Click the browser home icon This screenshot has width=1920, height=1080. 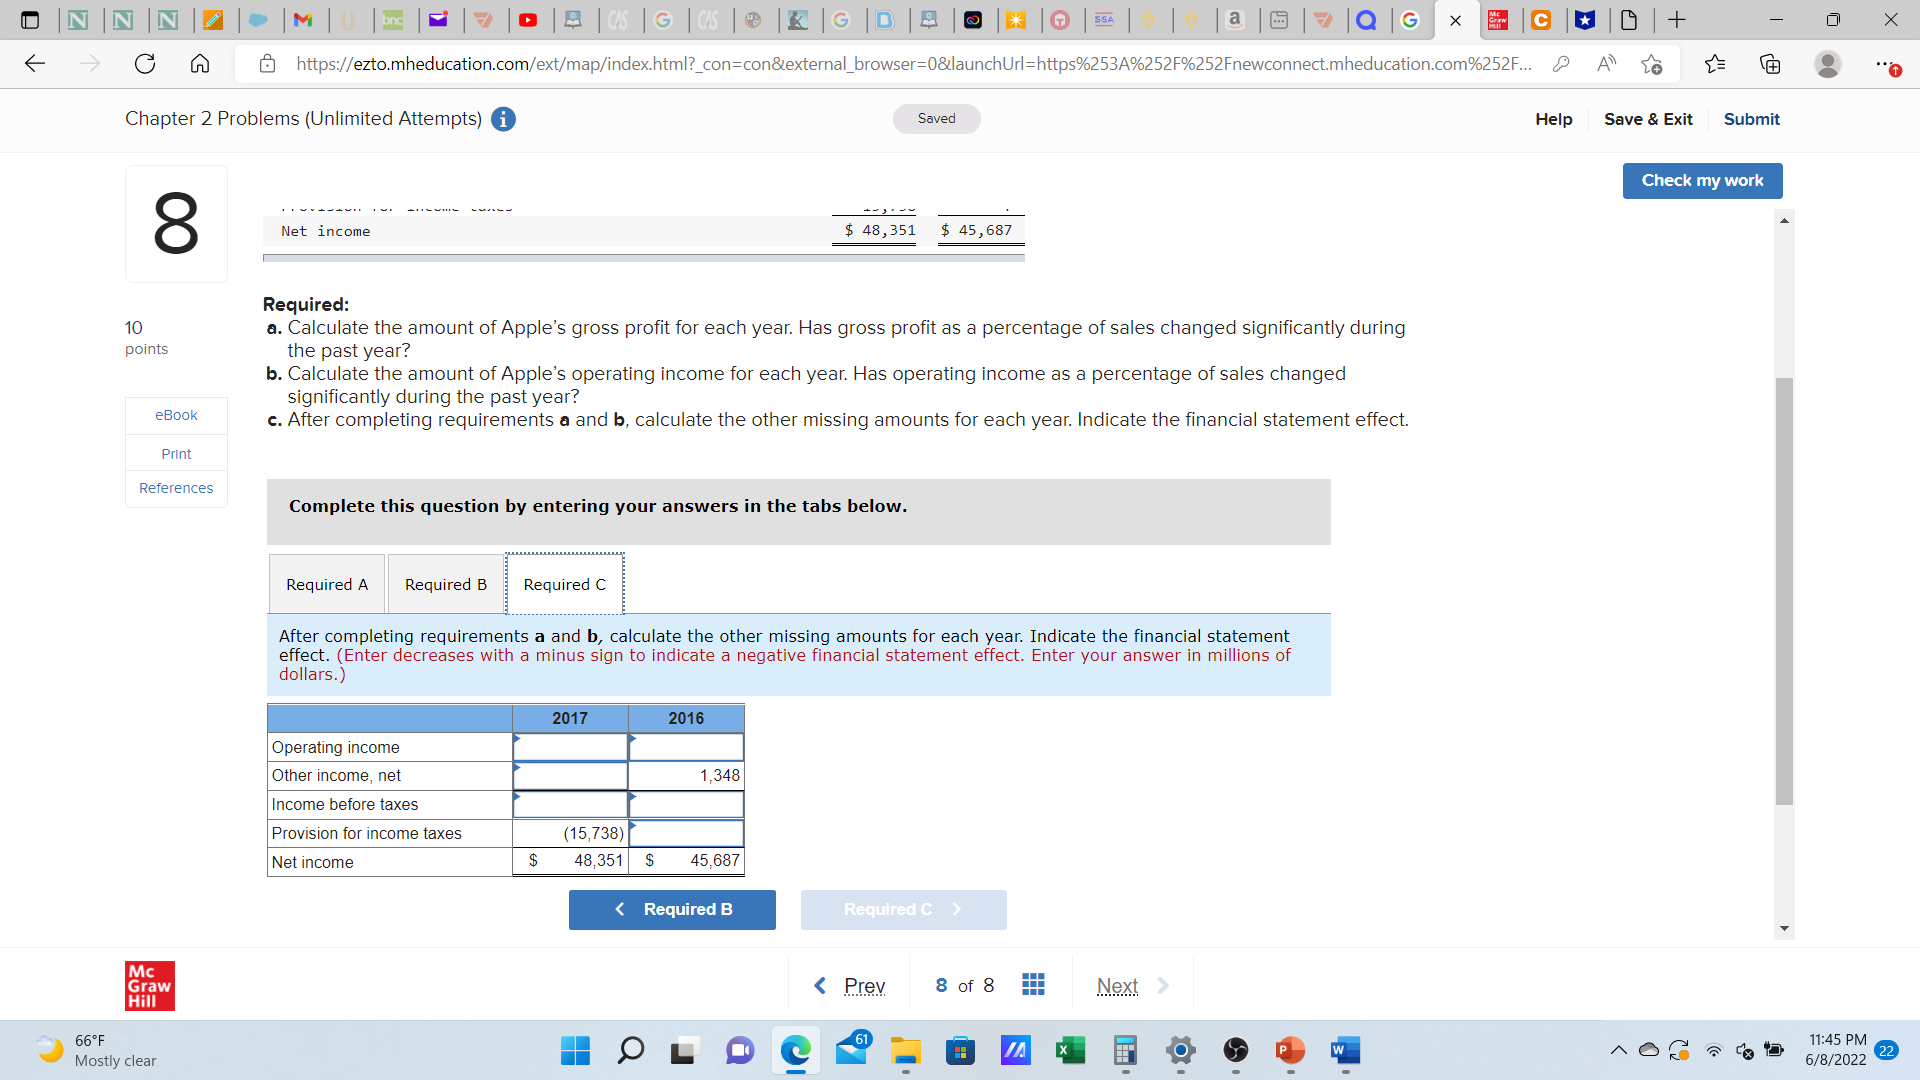200,64
